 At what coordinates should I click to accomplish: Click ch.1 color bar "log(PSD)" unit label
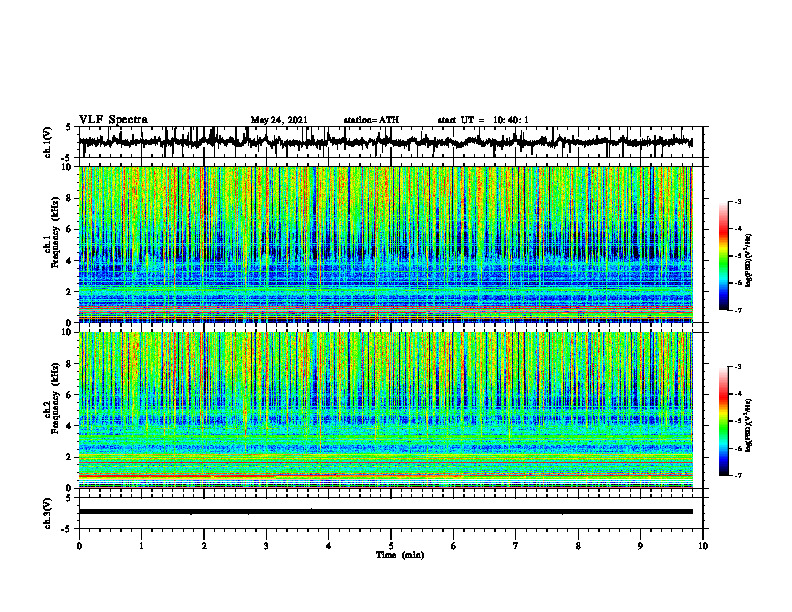[750, 260]
